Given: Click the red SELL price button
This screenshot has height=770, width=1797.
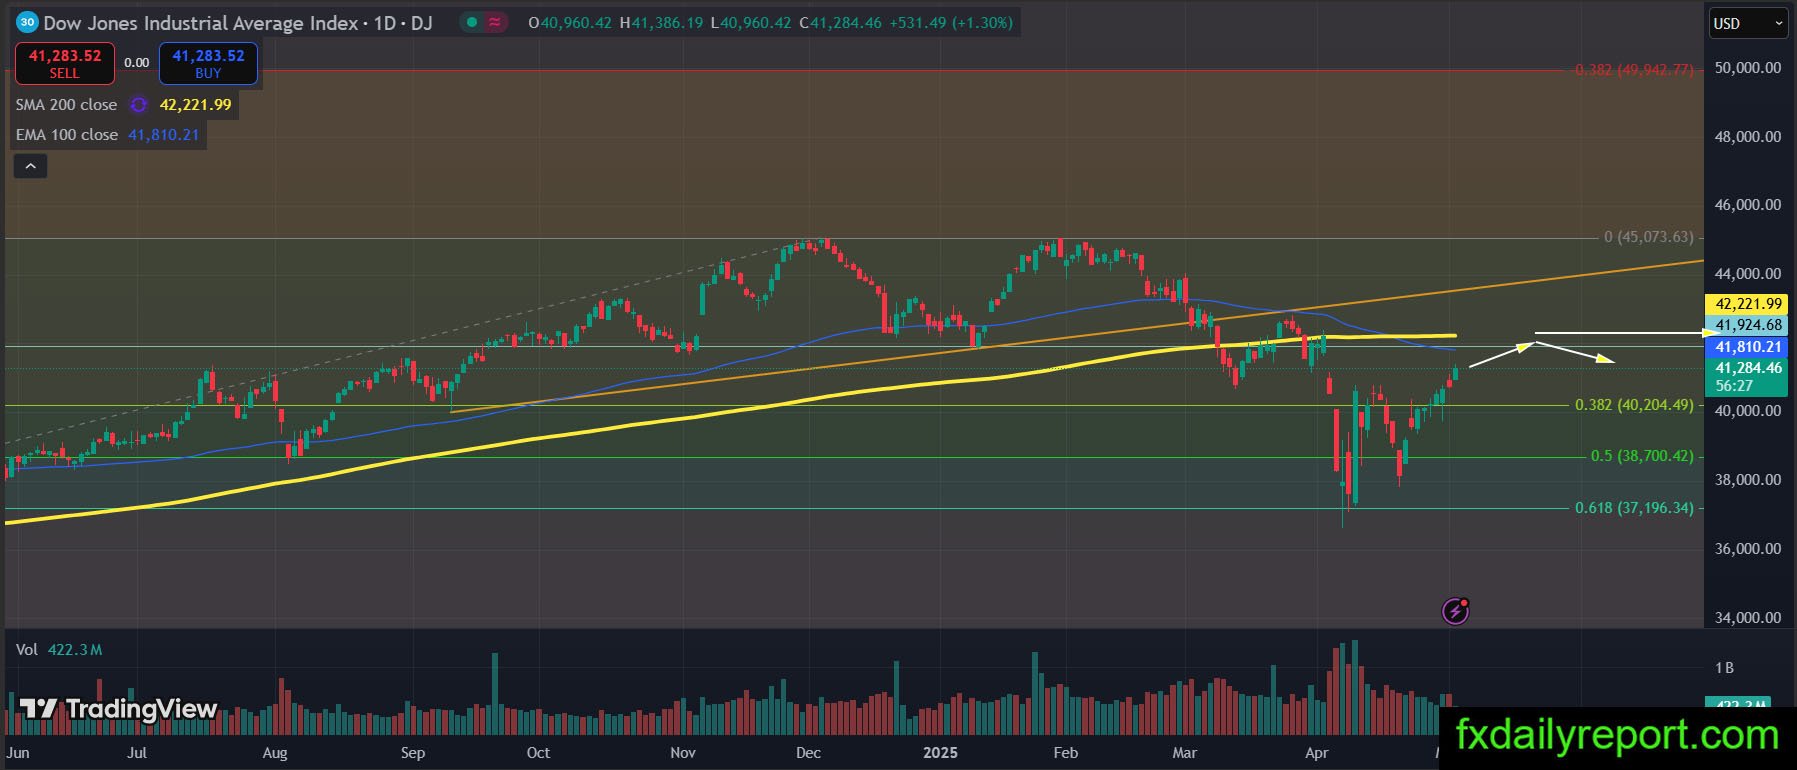Looking at the screenshot, I should 64,64.
